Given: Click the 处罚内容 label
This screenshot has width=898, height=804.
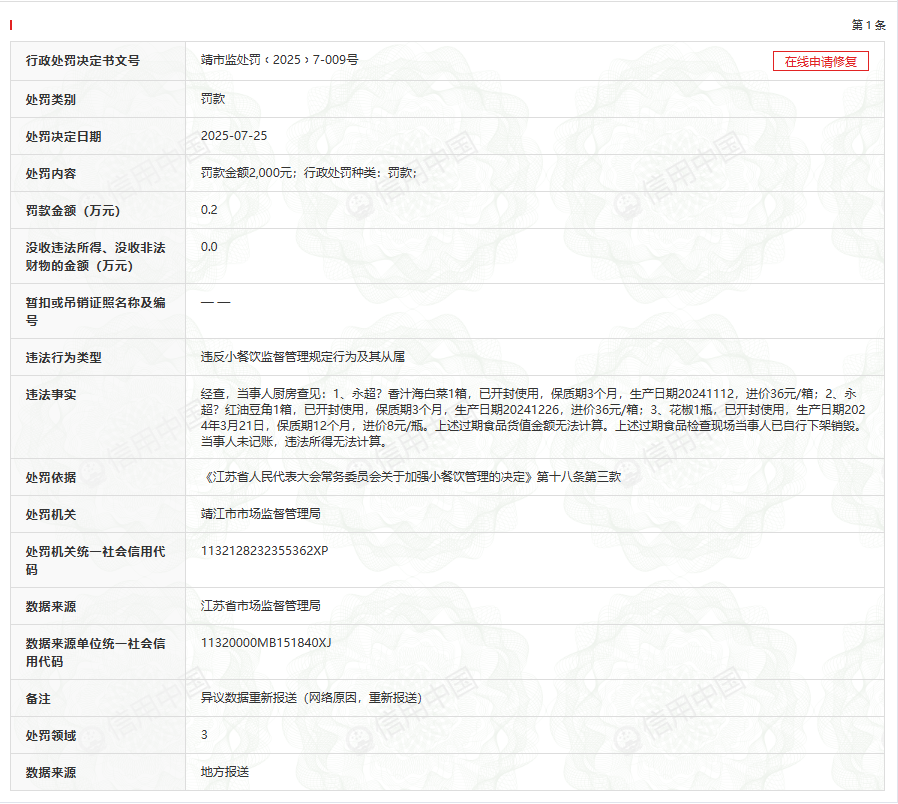Looking at the screenshot, I should pyautogui.click(x=50, y=174).
